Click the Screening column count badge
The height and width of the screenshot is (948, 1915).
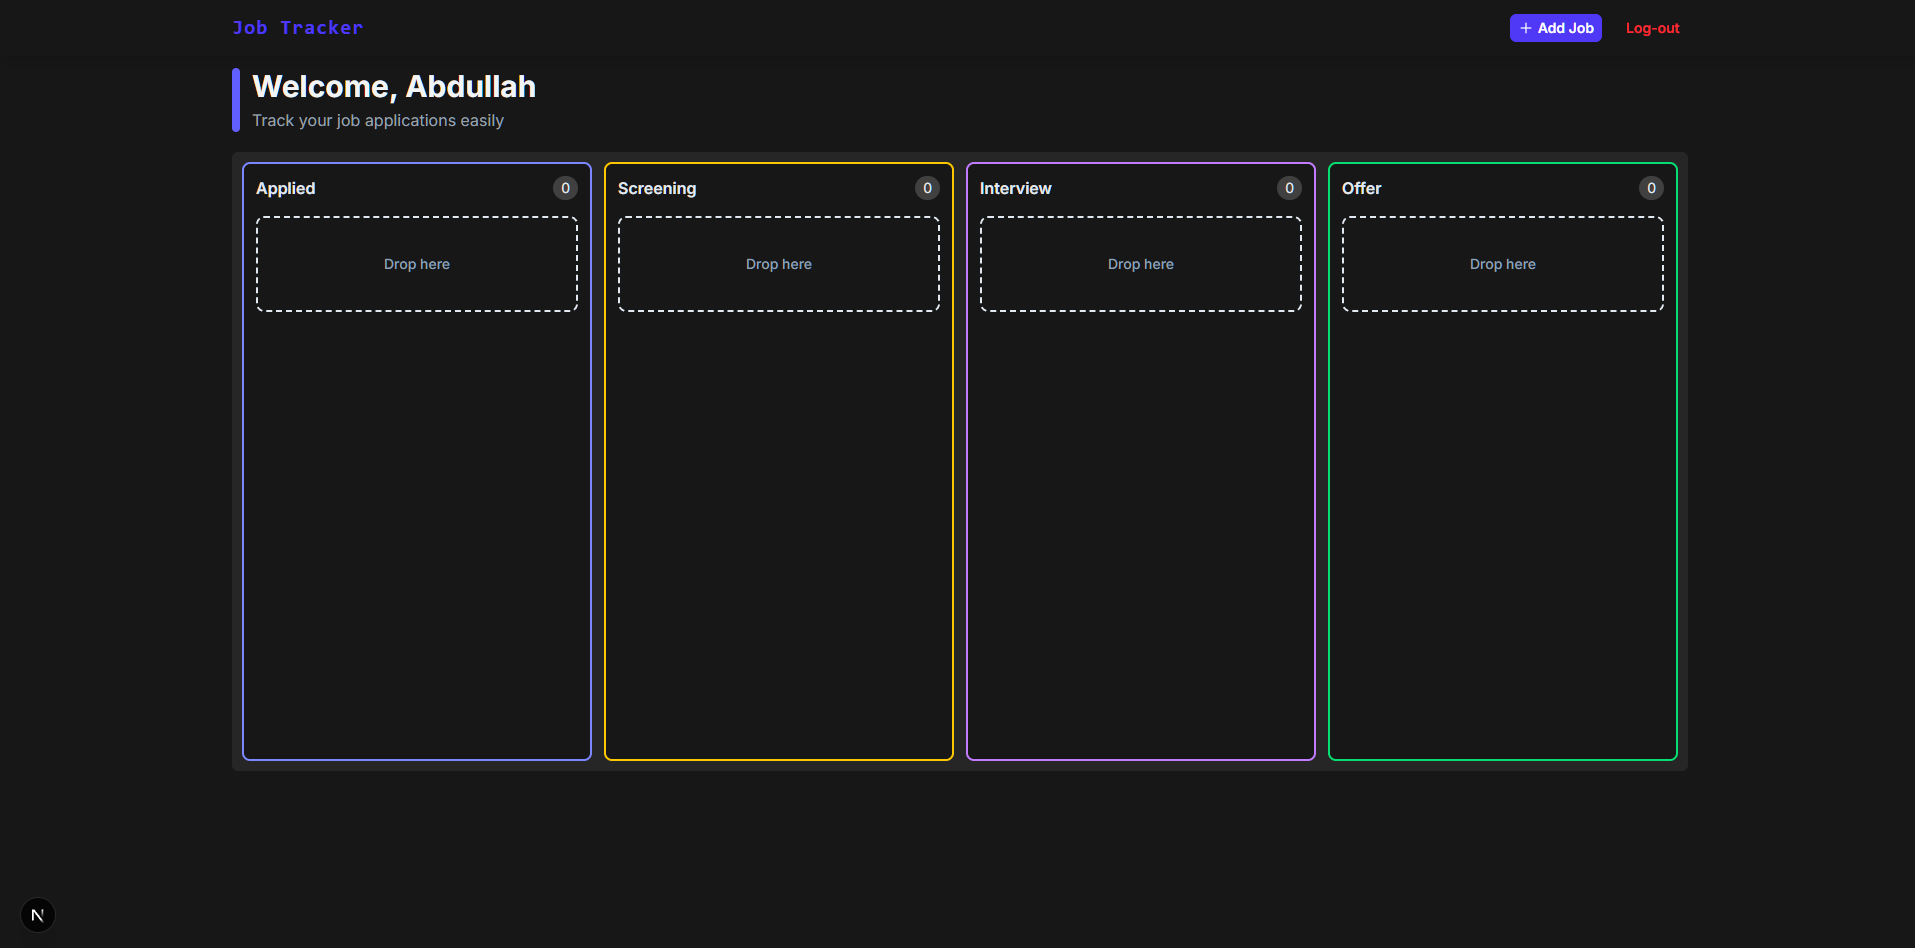click(927, 188)
